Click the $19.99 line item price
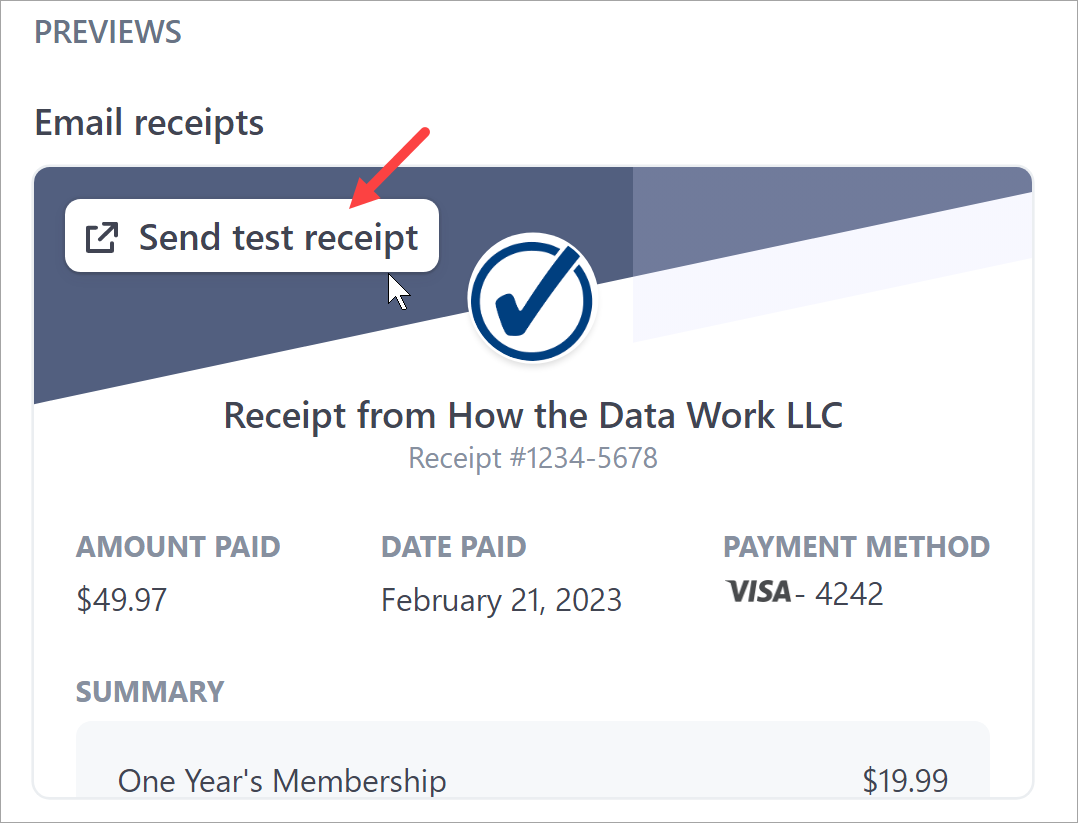 905,781
